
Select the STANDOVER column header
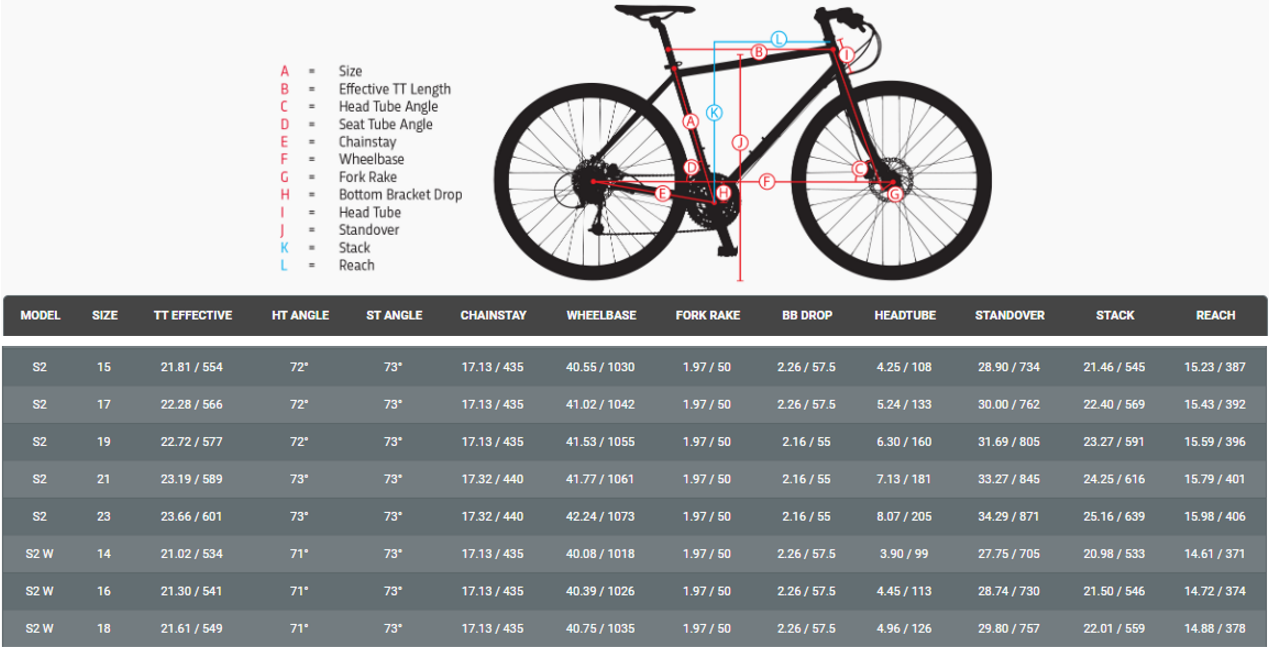coord(1009,315)
